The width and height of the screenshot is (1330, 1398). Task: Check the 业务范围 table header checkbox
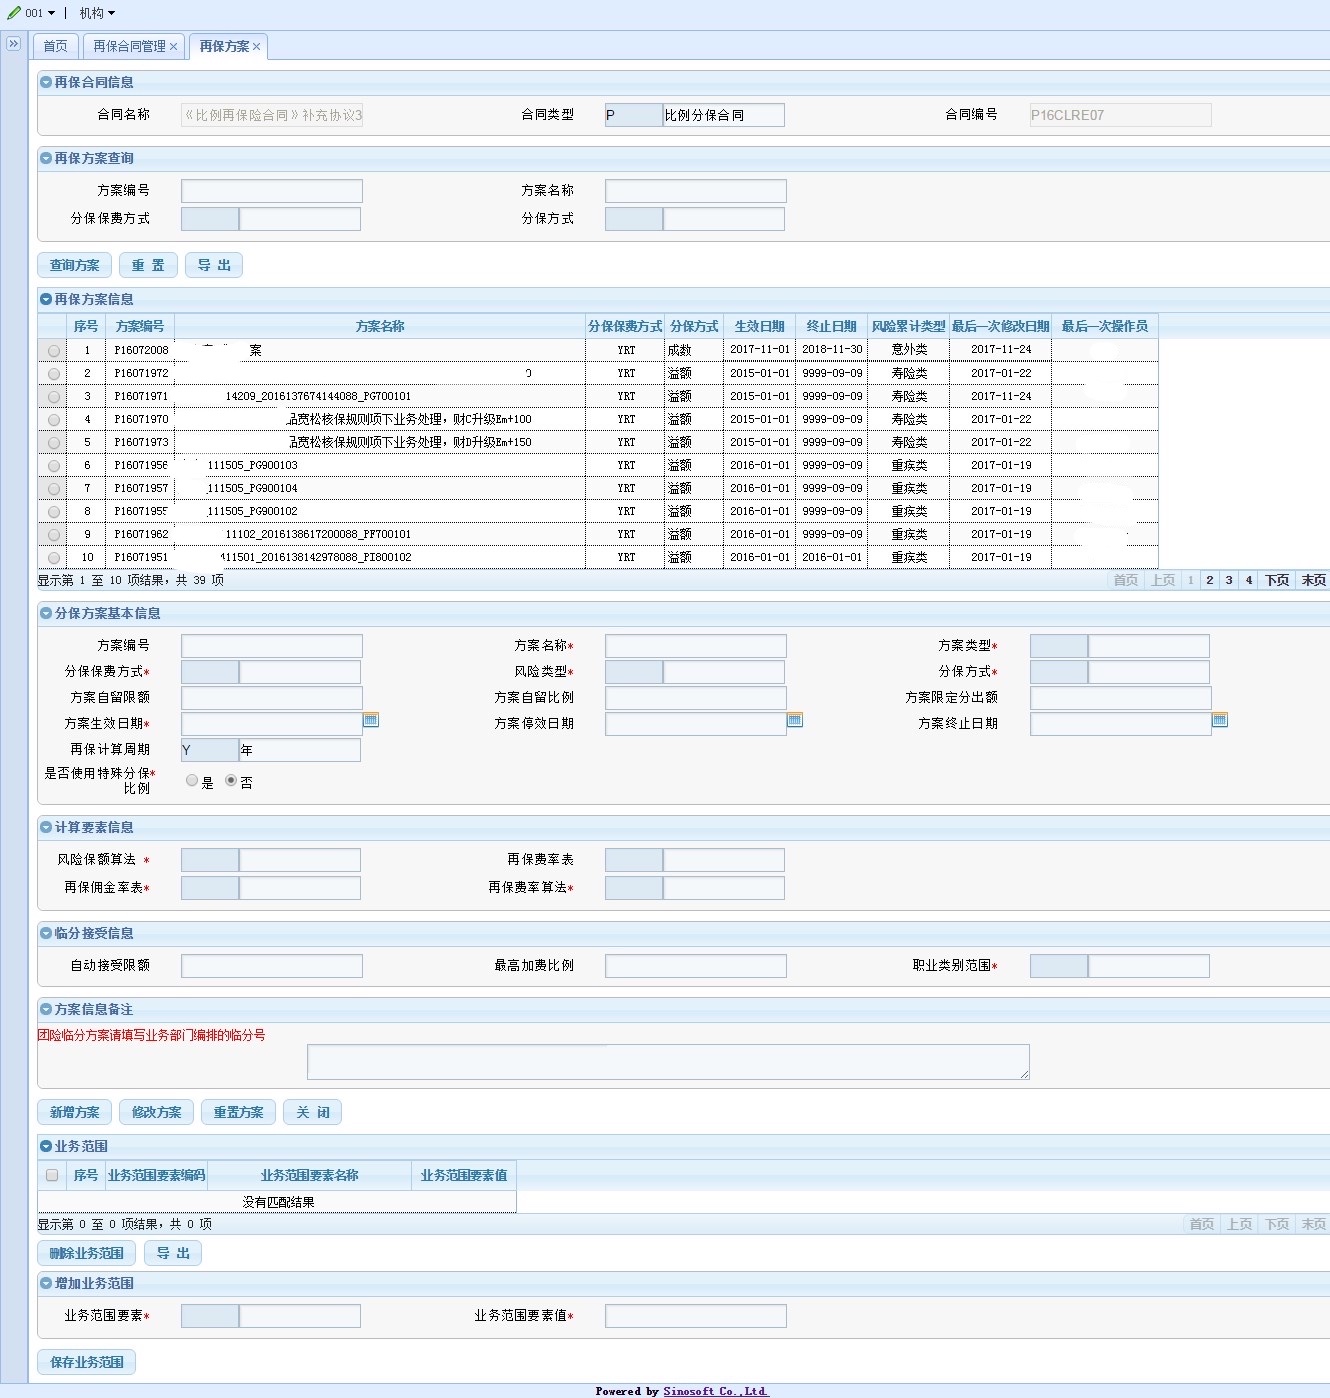[52, 1175]
